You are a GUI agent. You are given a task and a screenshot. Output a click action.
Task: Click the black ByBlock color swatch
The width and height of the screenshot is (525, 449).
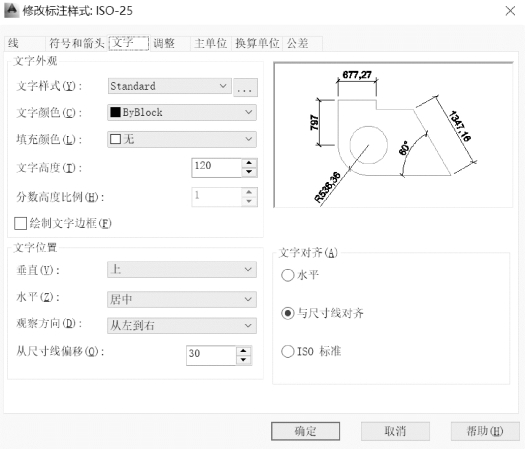coord(115,112)
